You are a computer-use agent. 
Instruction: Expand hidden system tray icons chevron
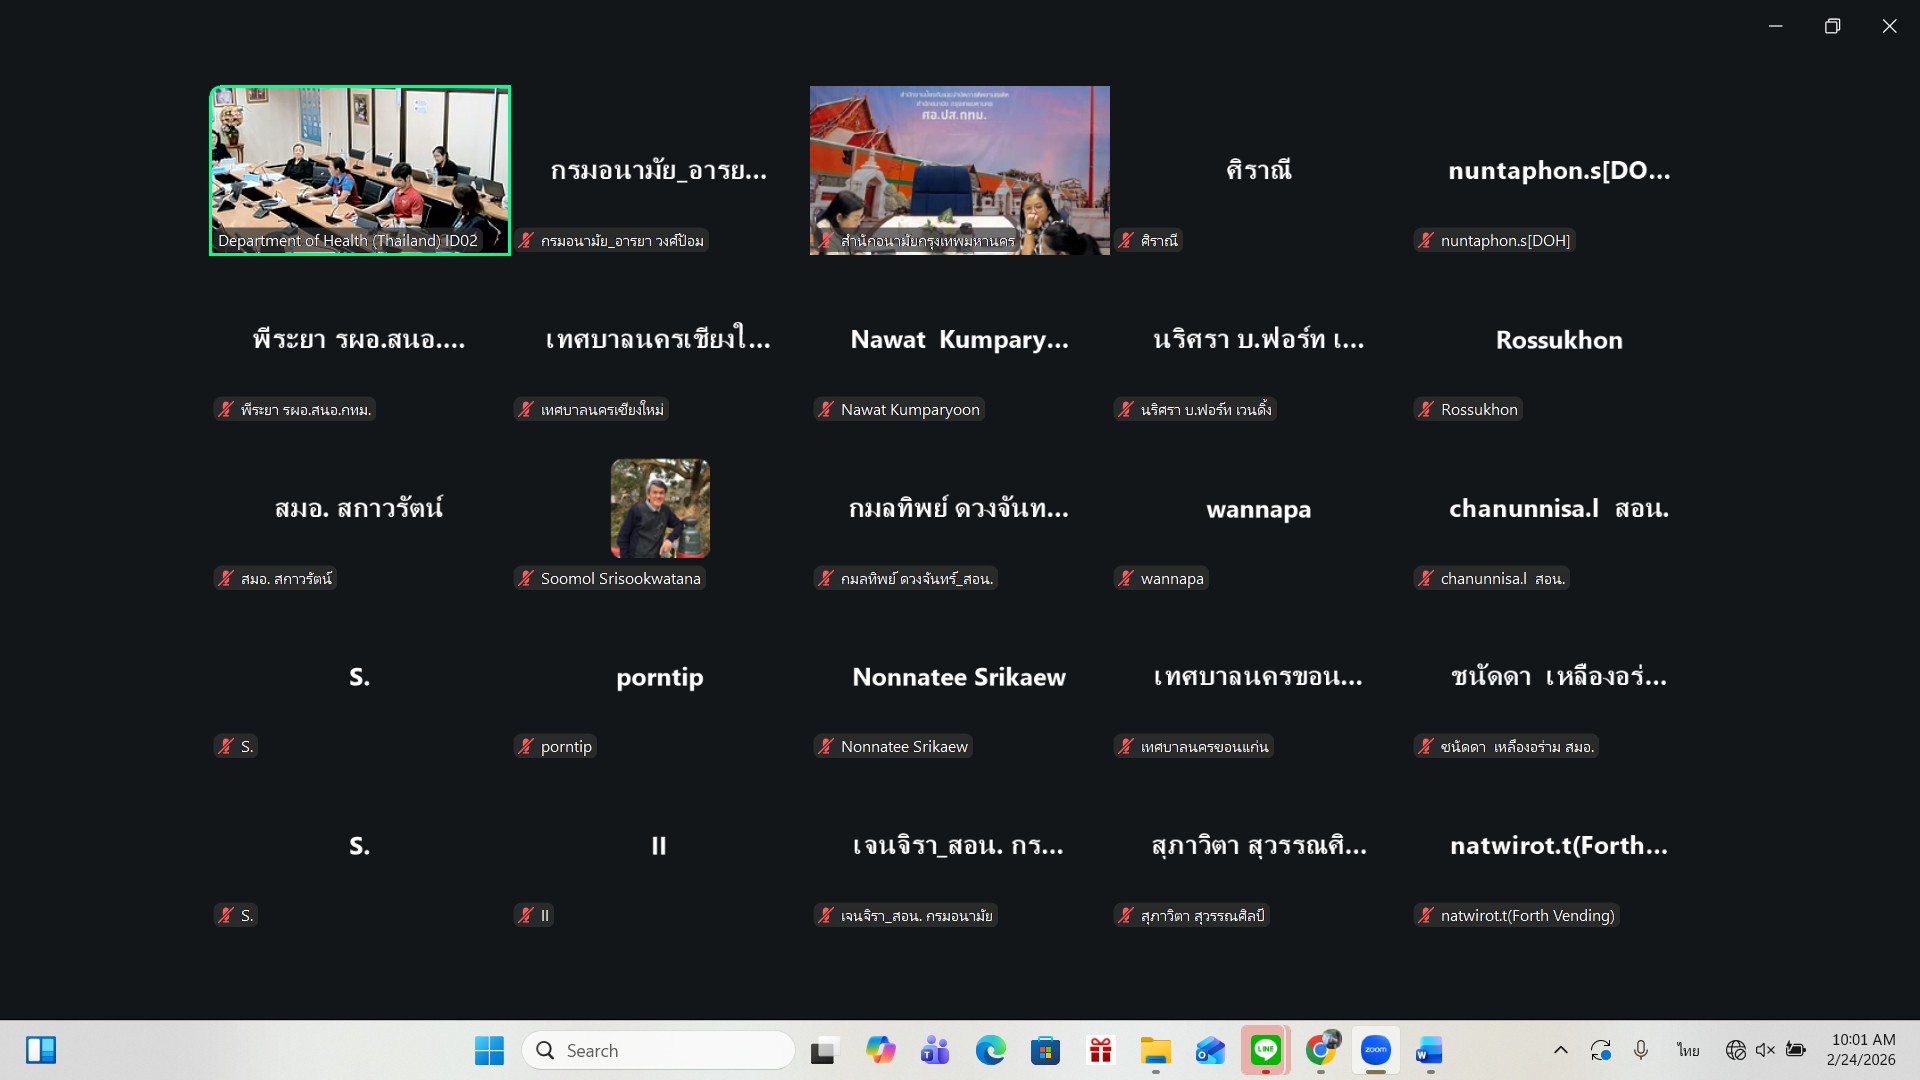pos(1560,1050)
